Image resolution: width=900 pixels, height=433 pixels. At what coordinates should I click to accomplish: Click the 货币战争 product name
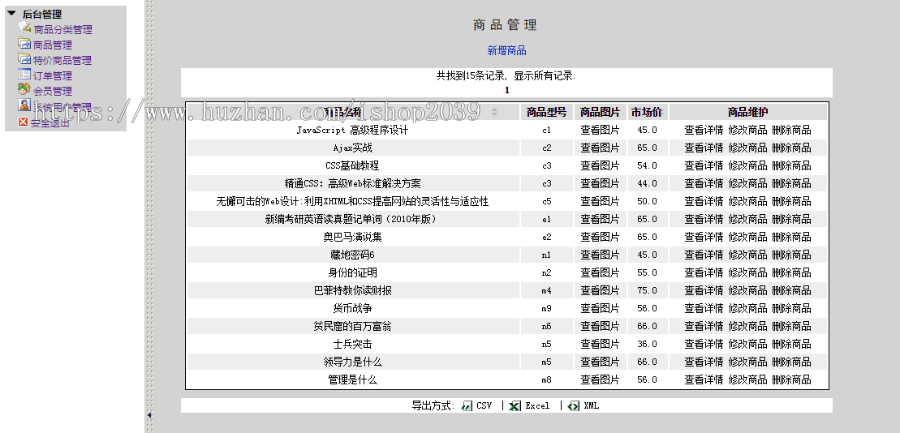[x=352, y=308]
